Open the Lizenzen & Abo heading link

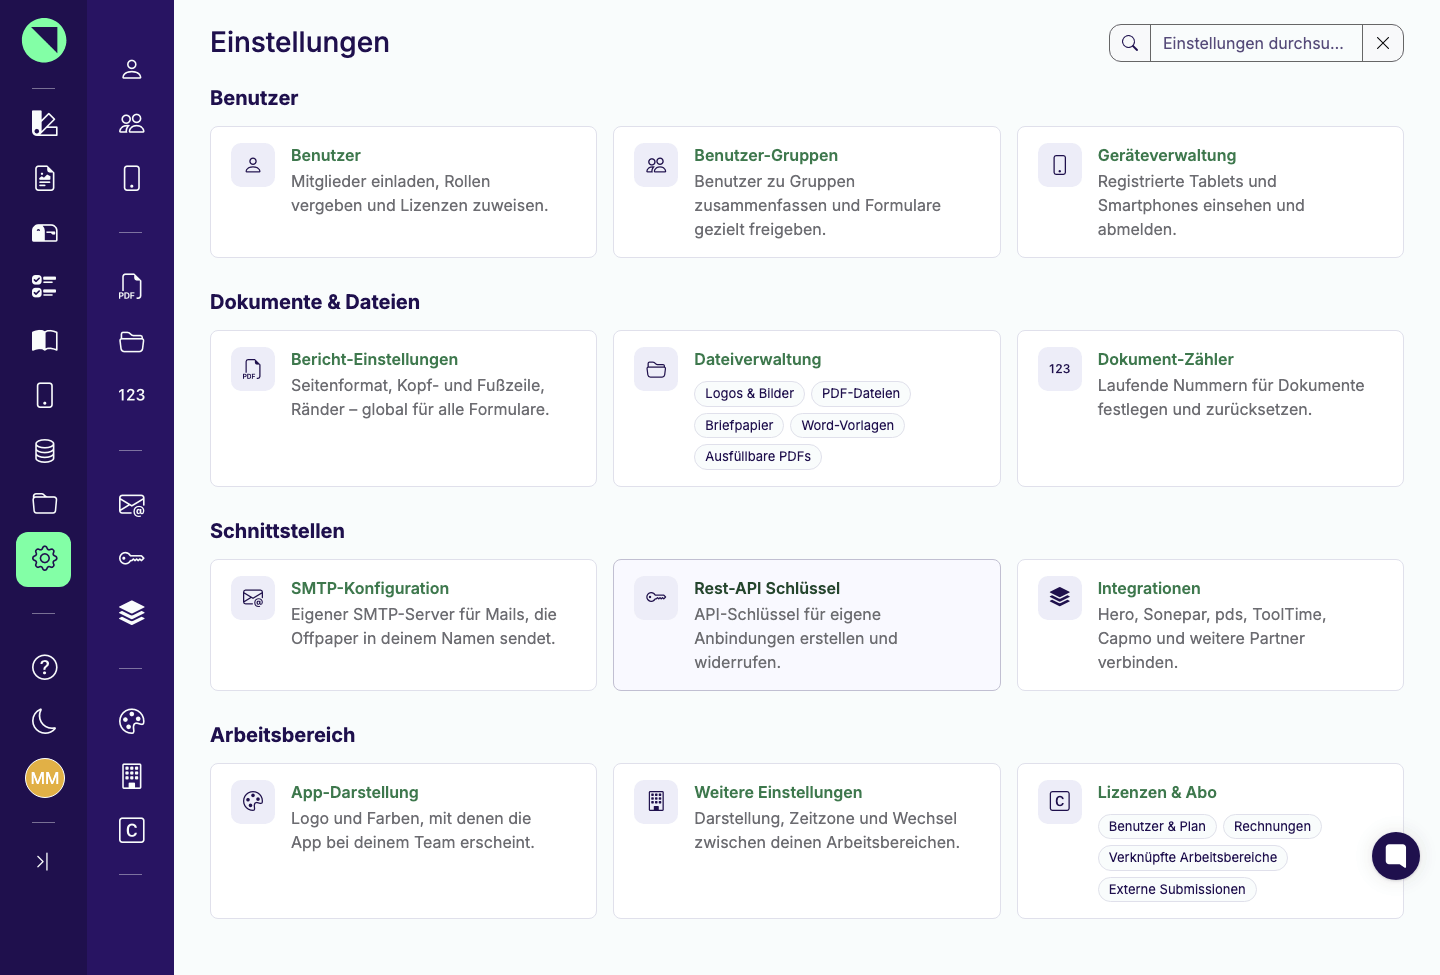(x=1157, y=792)
